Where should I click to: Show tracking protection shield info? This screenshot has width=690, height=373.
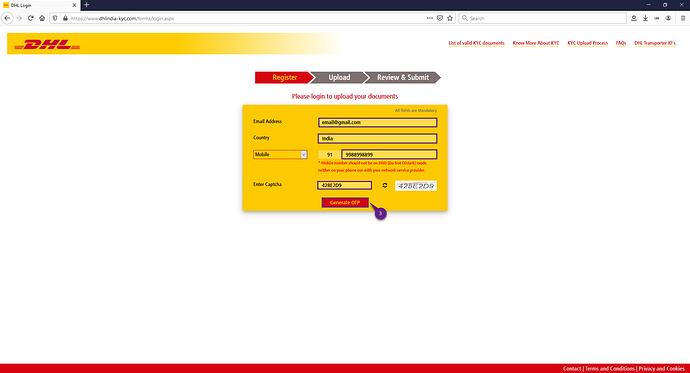(55, 18)
